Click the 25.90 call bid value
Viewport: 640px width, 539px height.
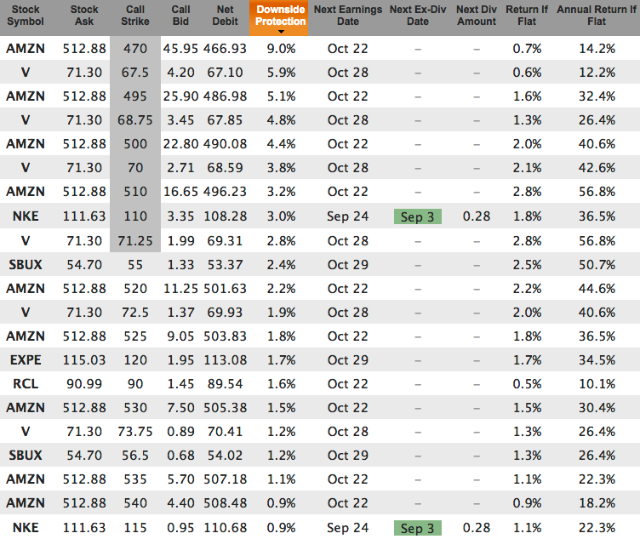click(180, 96)
